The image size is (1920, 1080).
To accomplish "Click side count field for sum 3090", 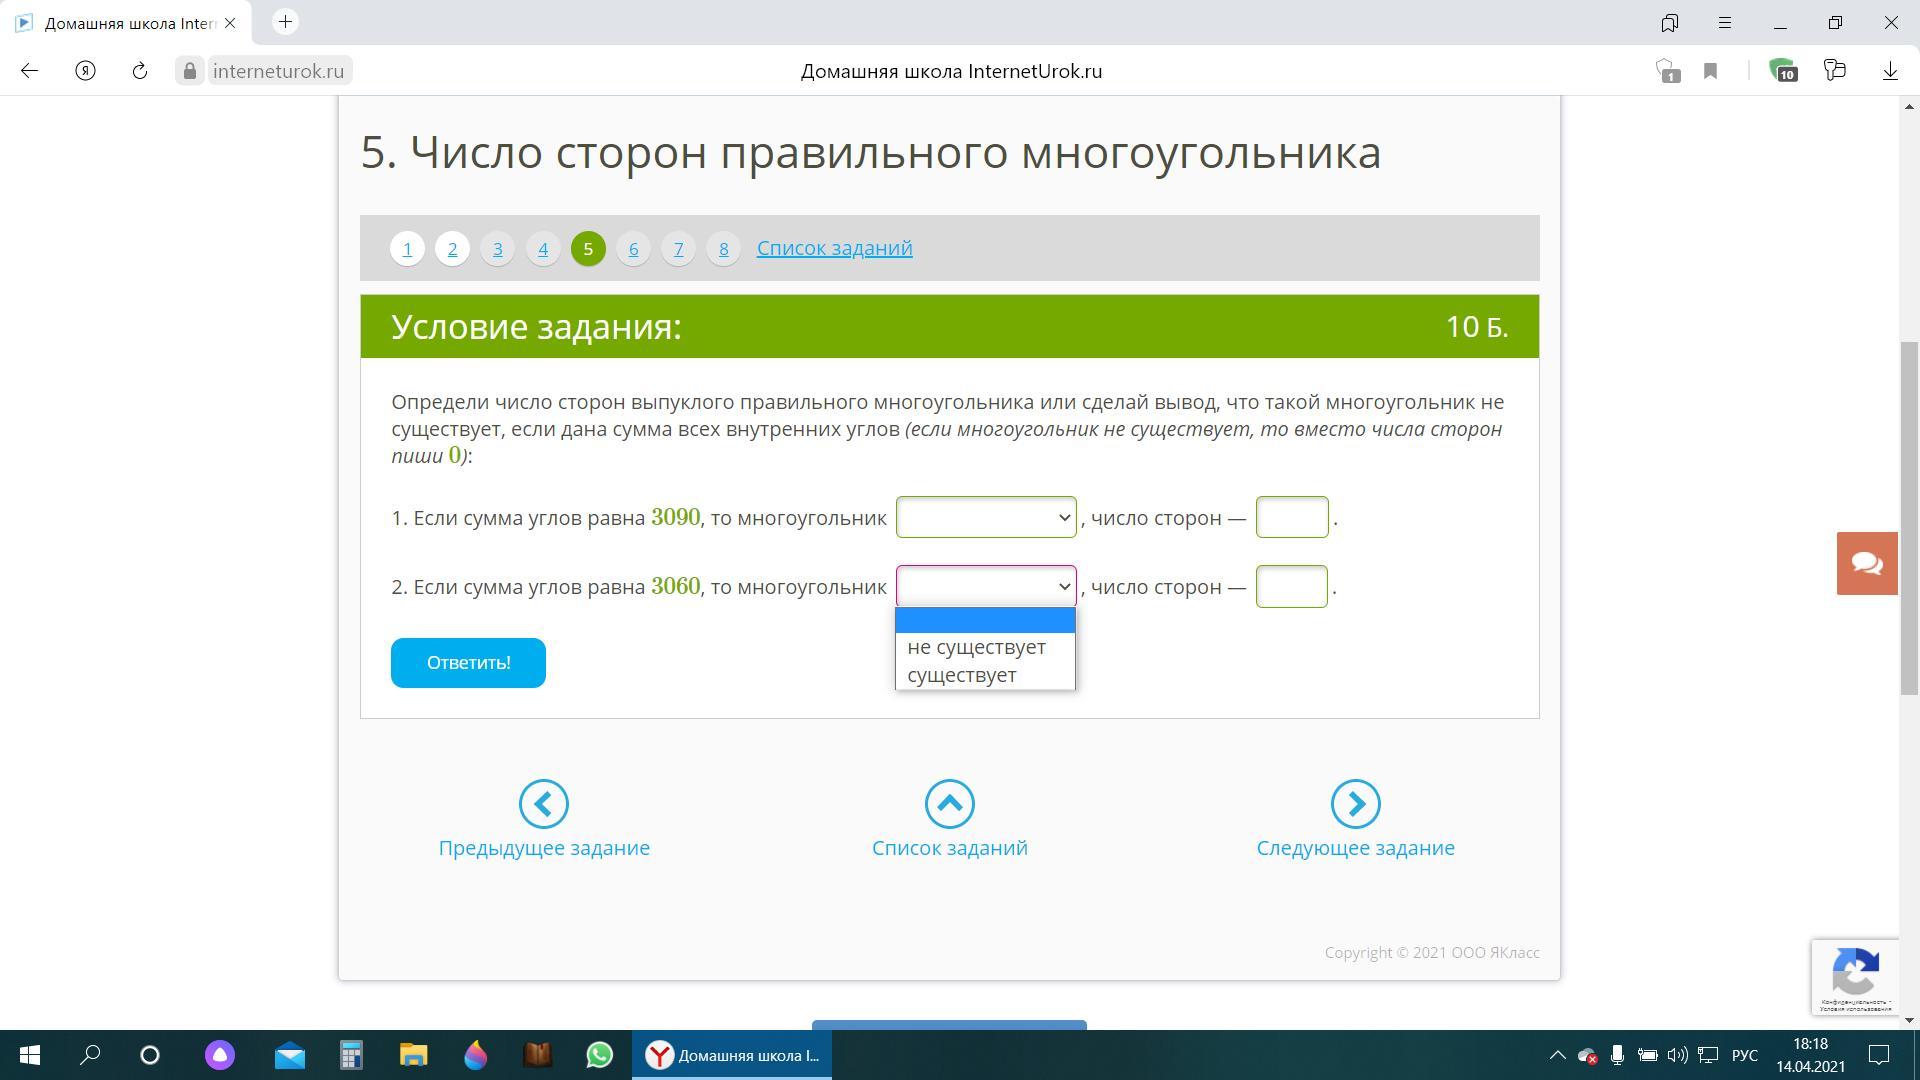I will (1291, 517).
